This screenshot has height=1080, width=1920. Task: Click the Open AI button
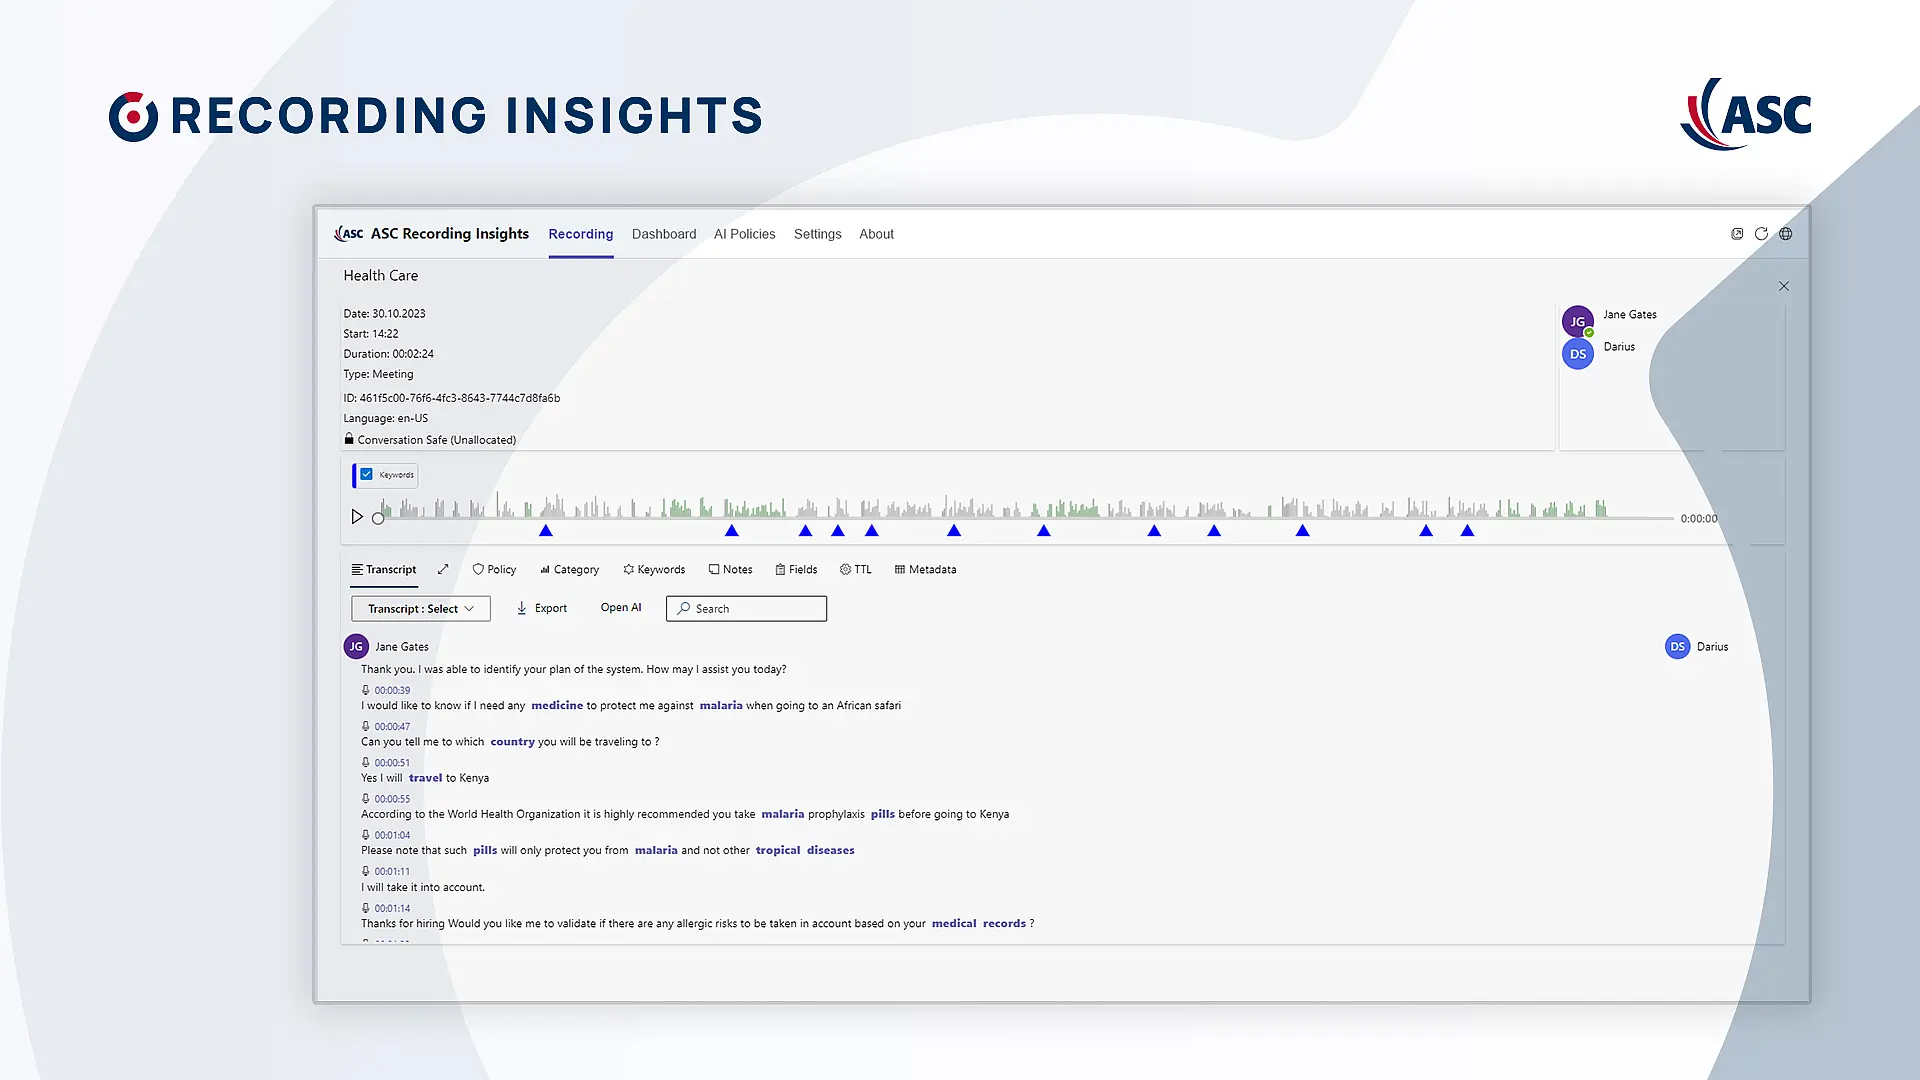[x=620, y=607]
